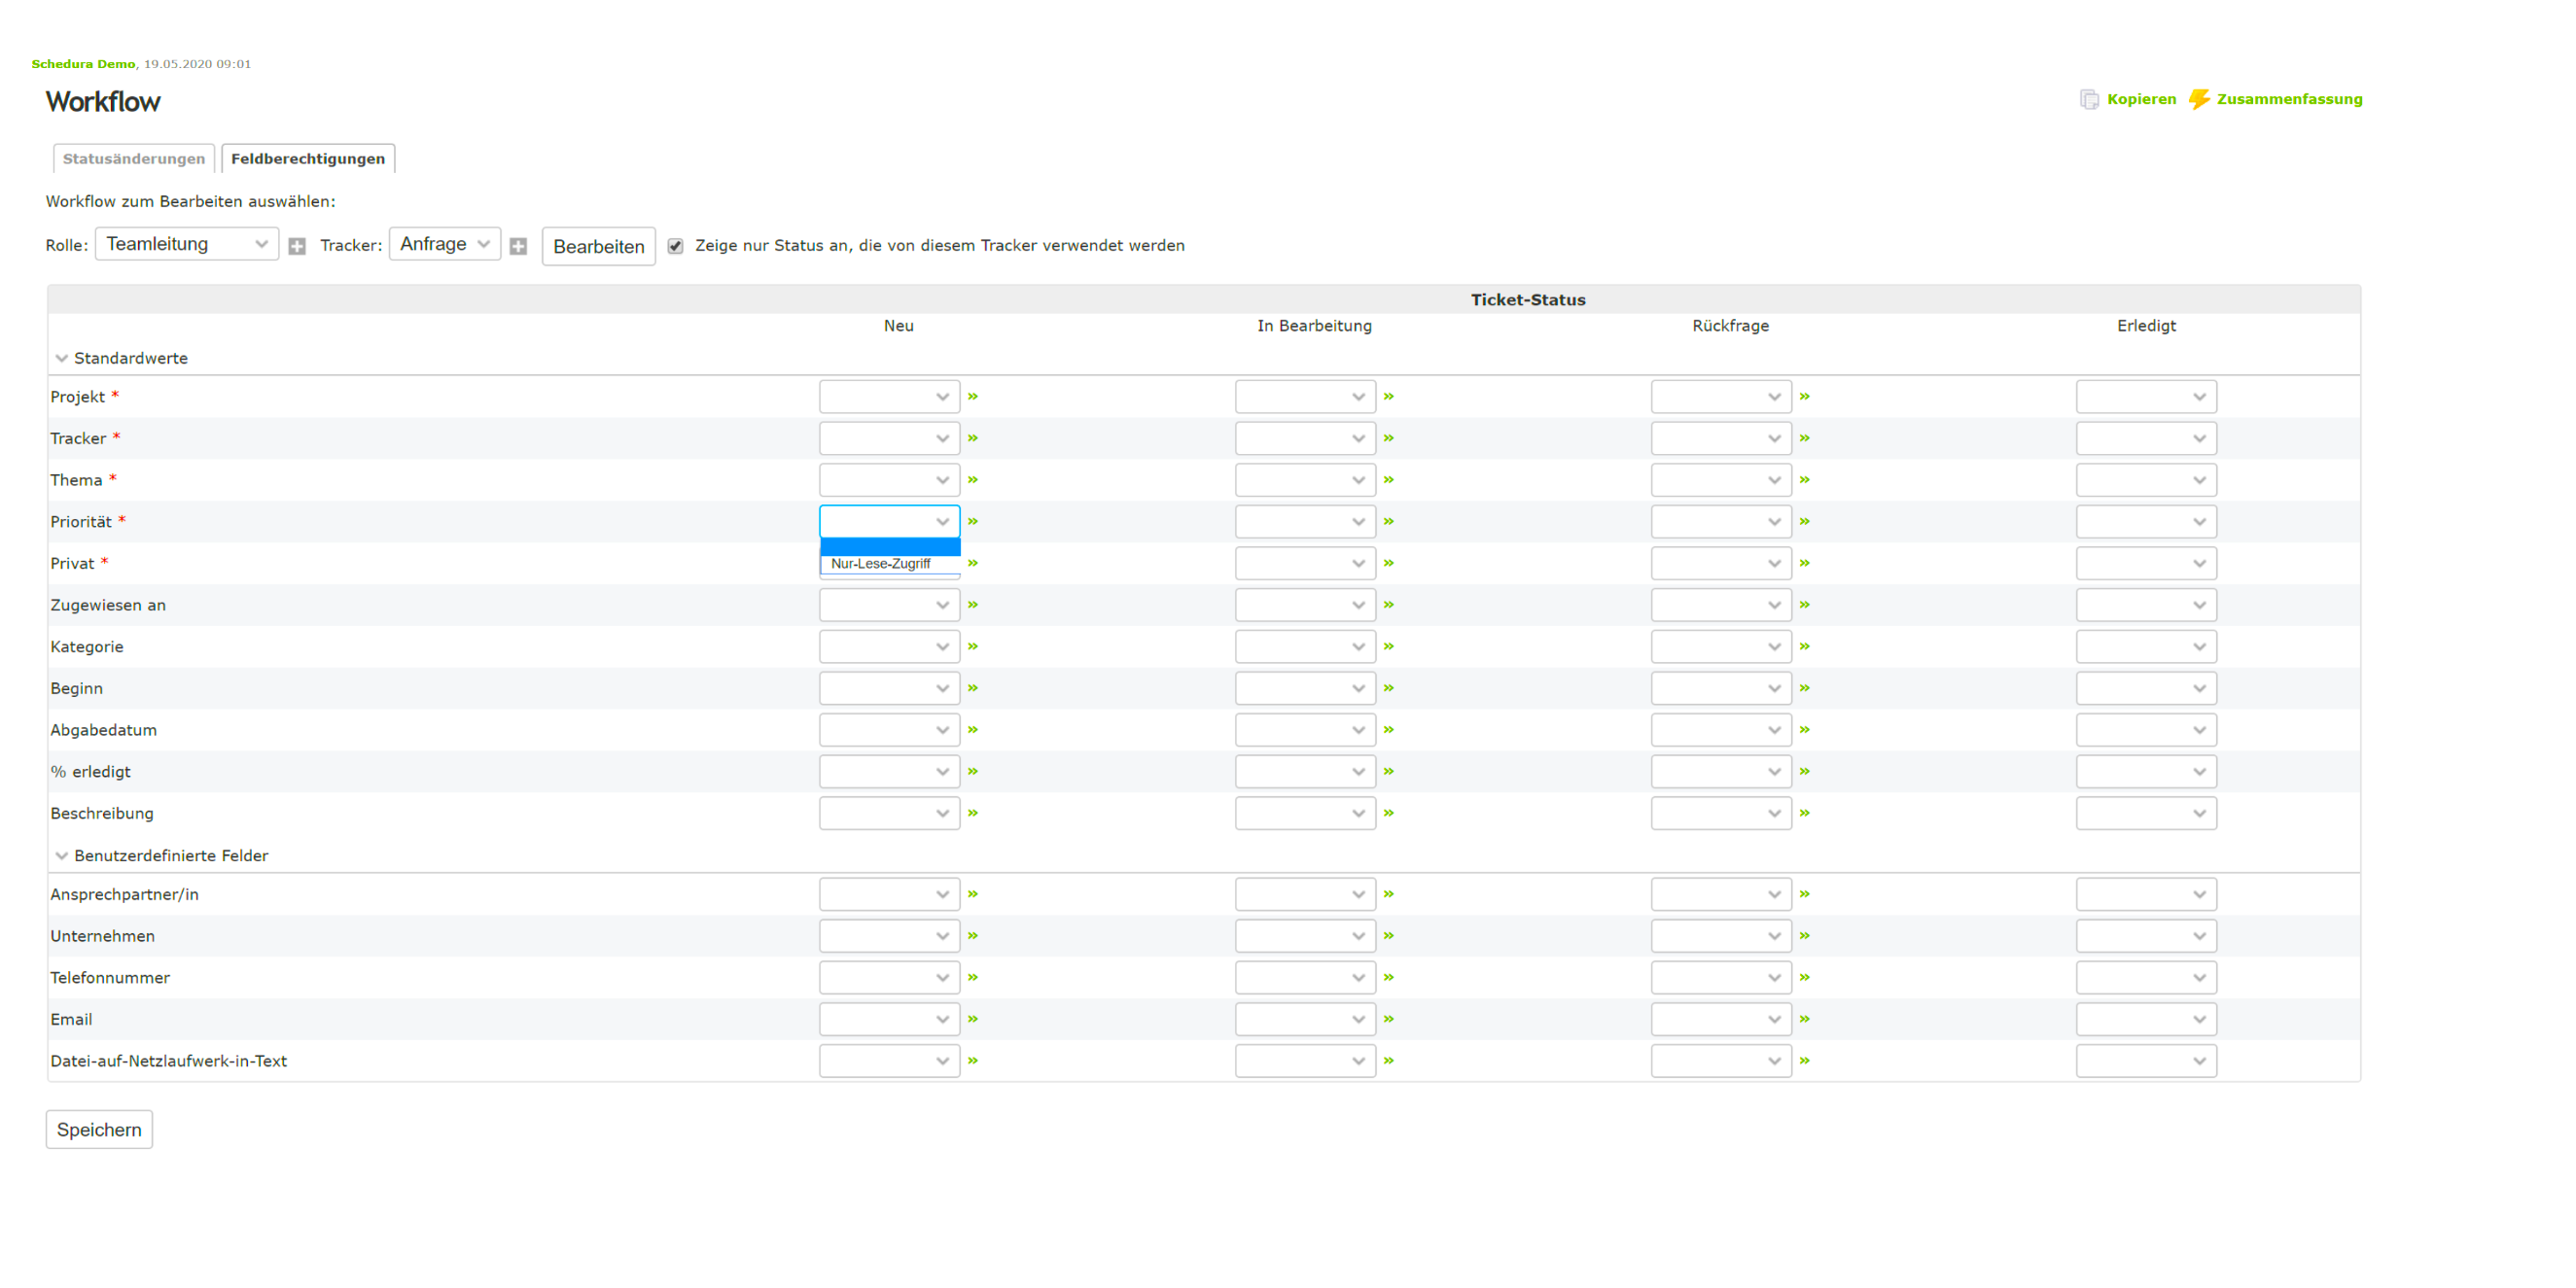Image resolution: width=2576 pixels, height=1288 pixels.
Task: Click plus icon next to Tracker dropdown
Action: click(518, 246)
